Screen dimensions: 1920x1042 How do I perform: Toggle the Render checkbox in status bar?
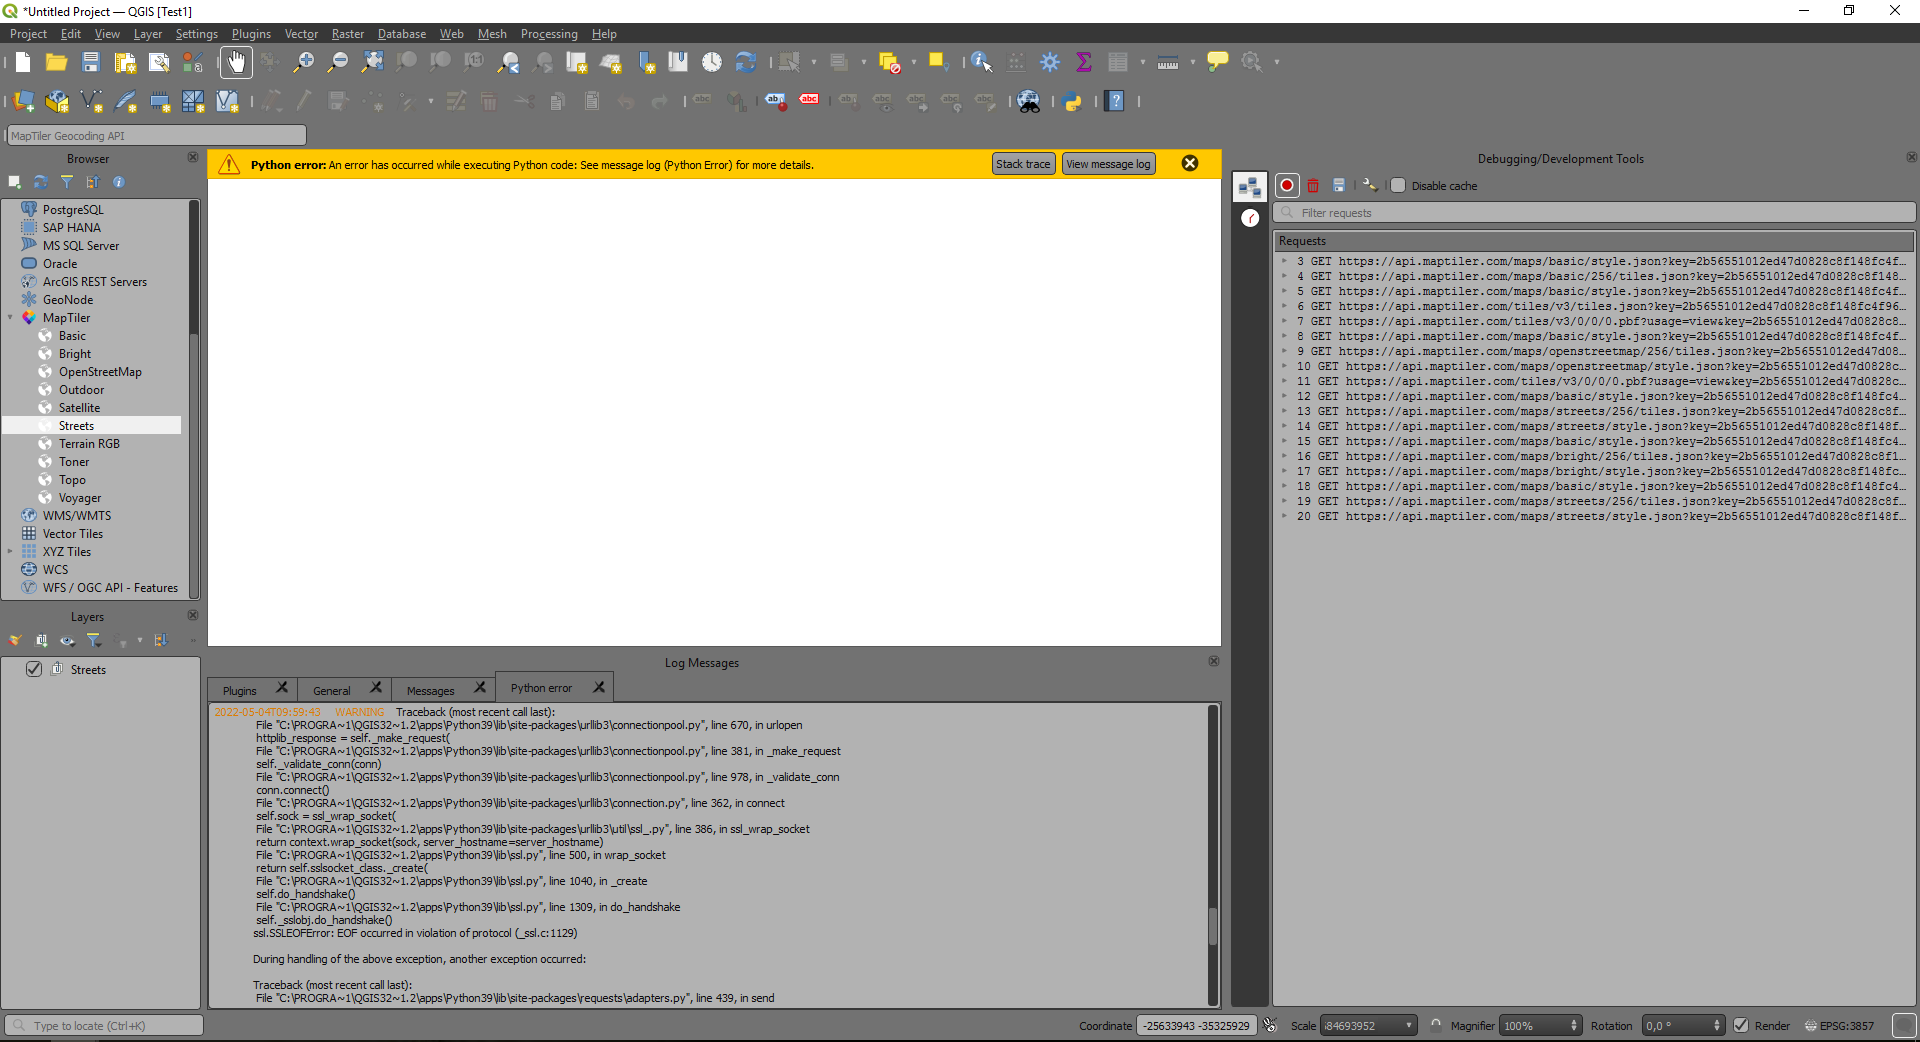[x=1742, y=1025]
